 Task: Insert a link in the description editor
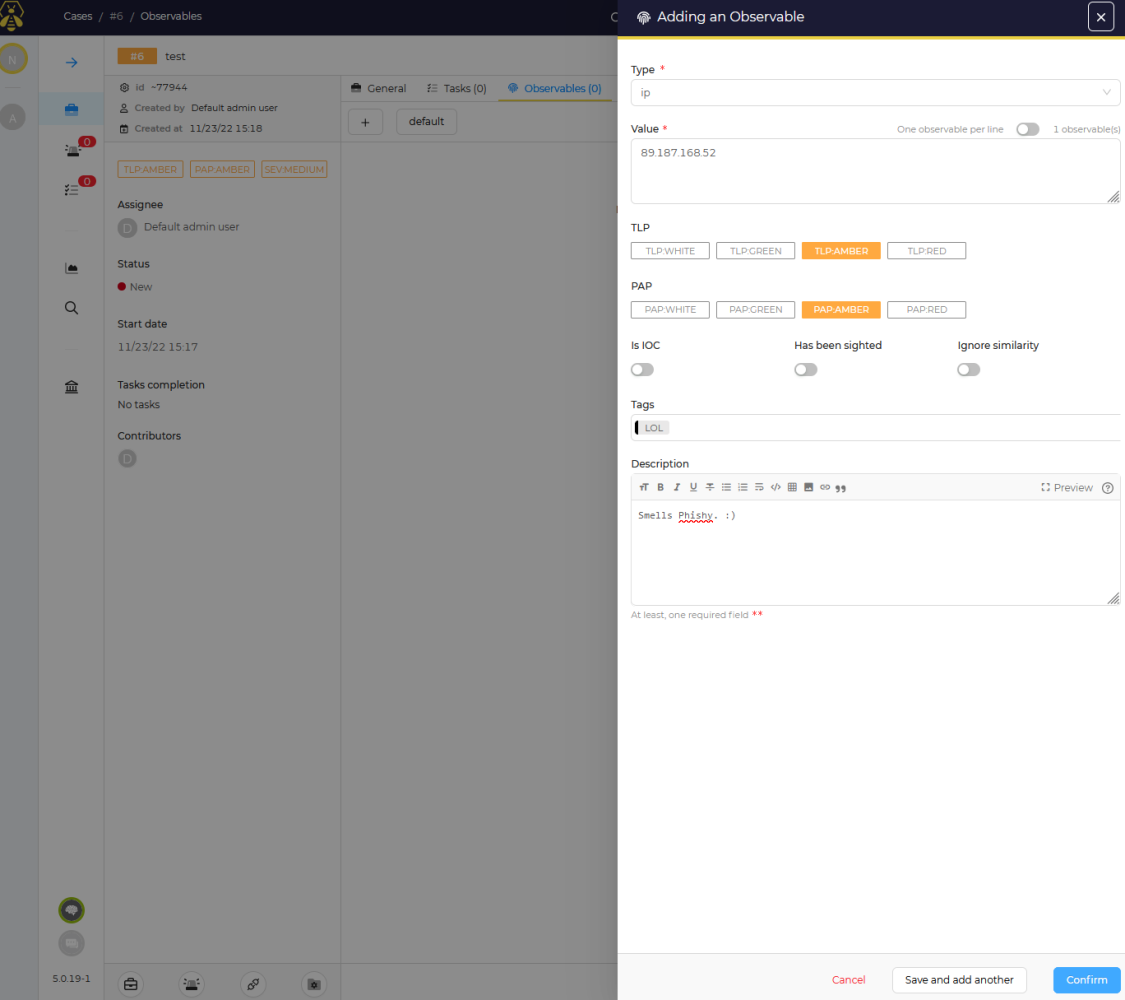point(825,487)
